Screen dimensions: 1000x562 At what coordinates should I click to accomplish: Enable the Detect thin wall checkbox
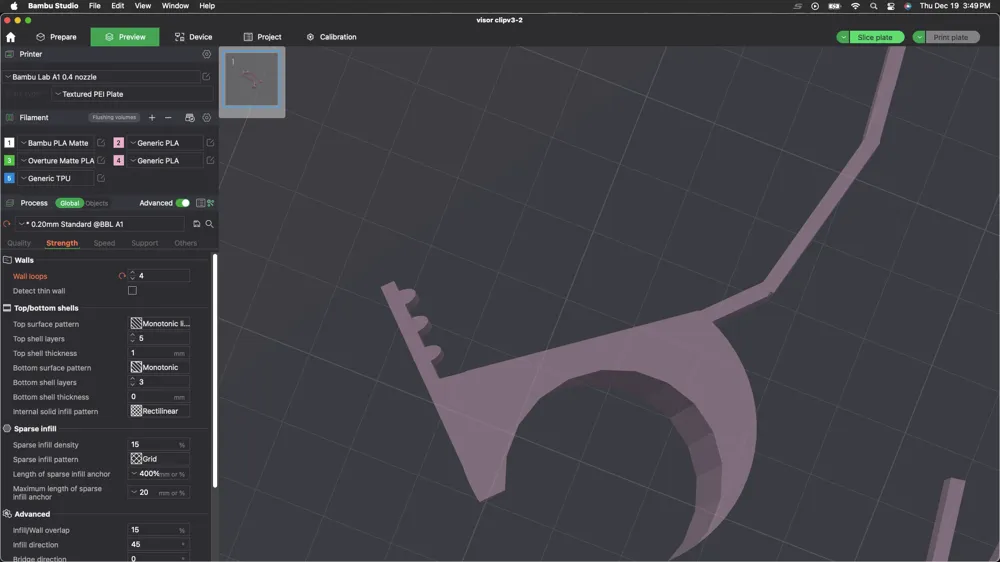(x=132, y=290)
